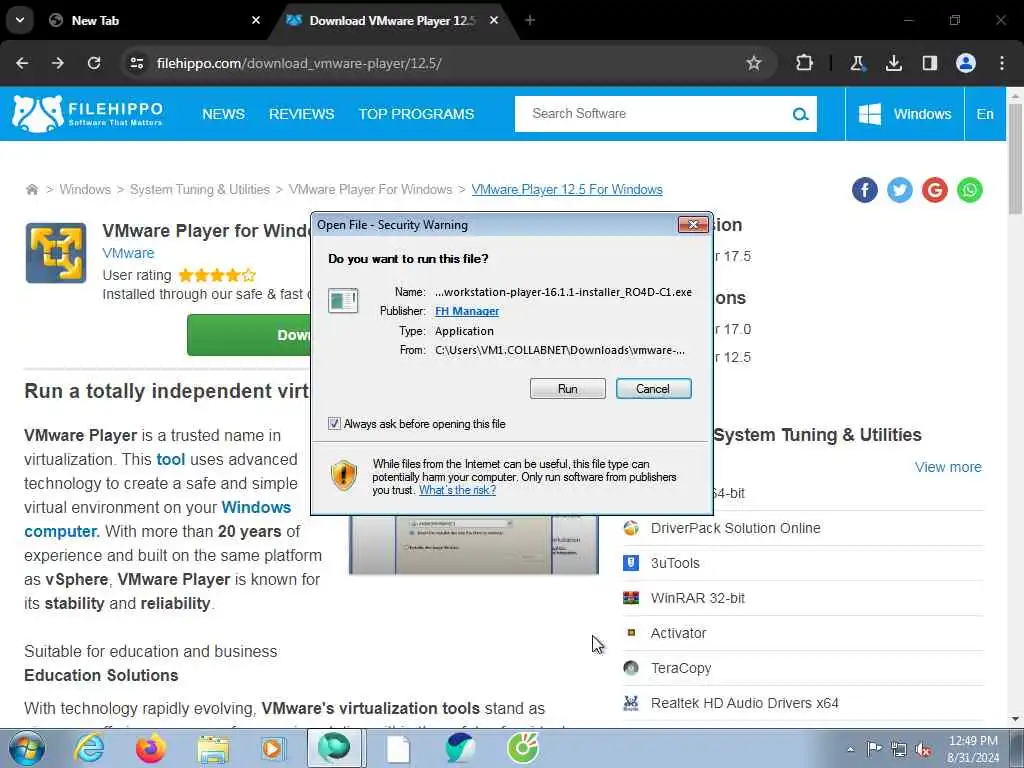This screenshot has width=1024, height=768.
Task: Share page on WhatsApp
Action: 970,190
